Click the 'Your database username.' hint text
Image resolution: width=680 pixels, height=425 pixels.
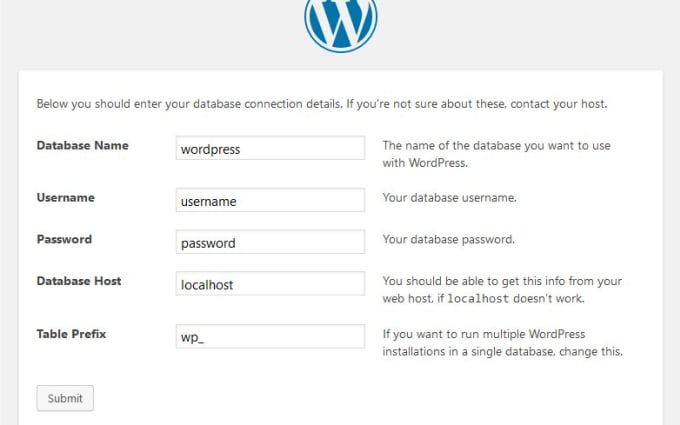click(449, 198)
